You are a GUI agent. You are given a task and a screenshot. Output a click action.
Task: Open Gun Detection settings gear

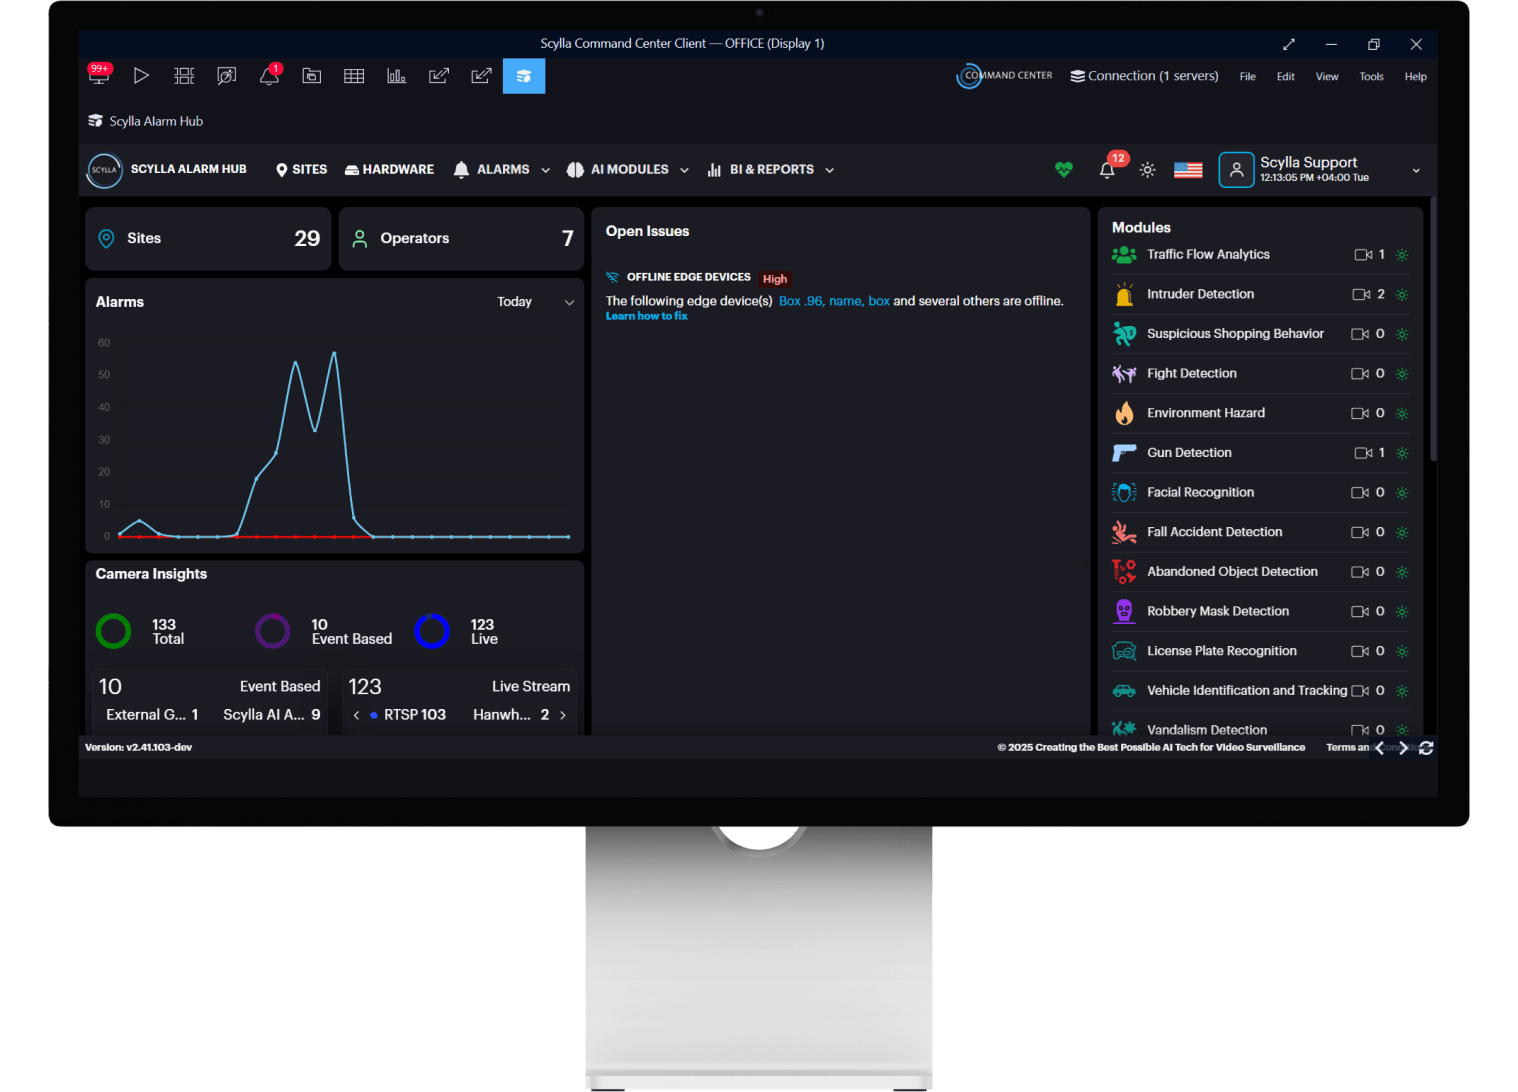[x=1402, y=453]
